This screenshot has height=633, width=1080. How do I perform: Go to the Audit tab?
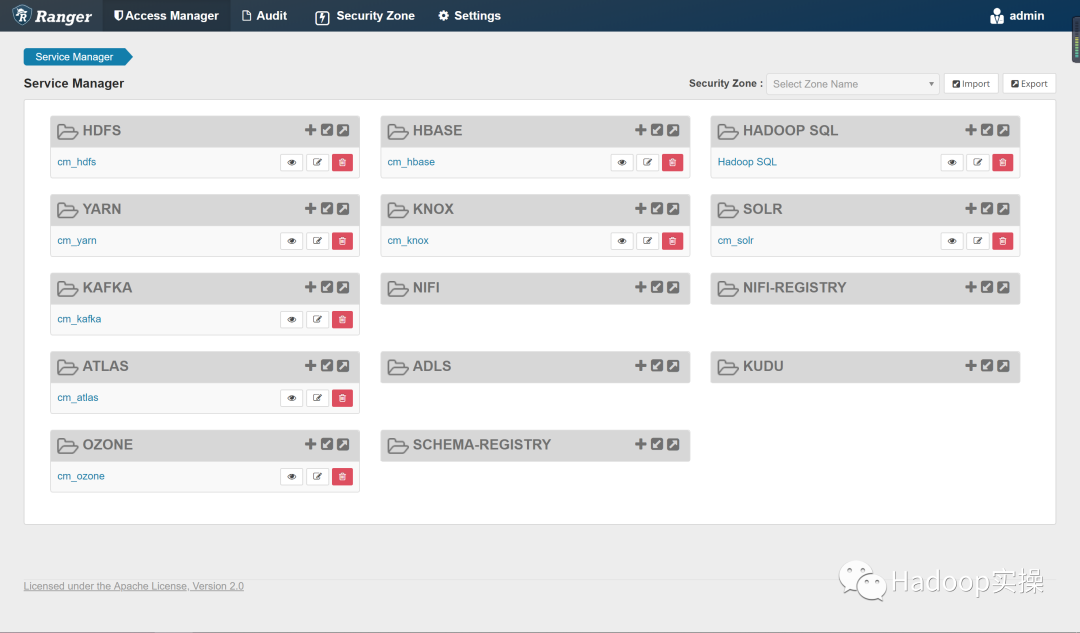[x=264, y=16]
